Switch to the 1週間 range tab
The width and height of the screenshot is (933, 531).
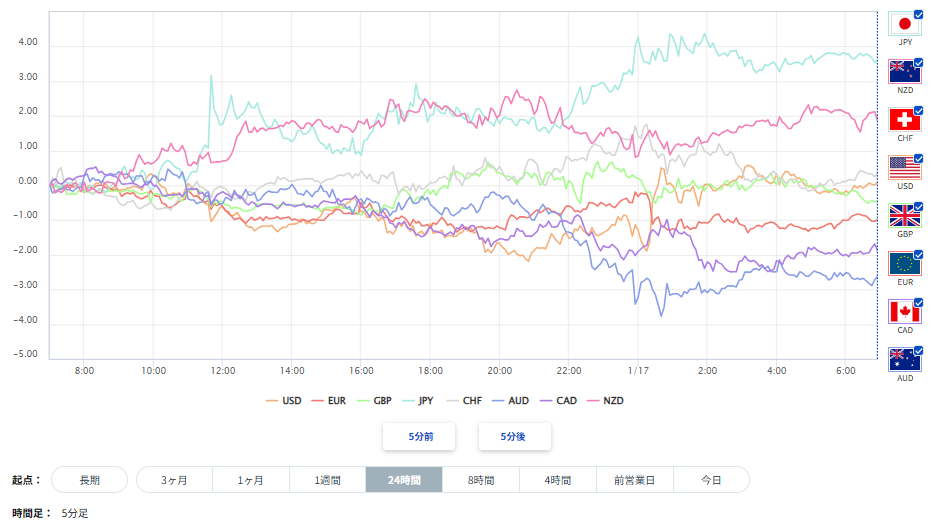328,480
